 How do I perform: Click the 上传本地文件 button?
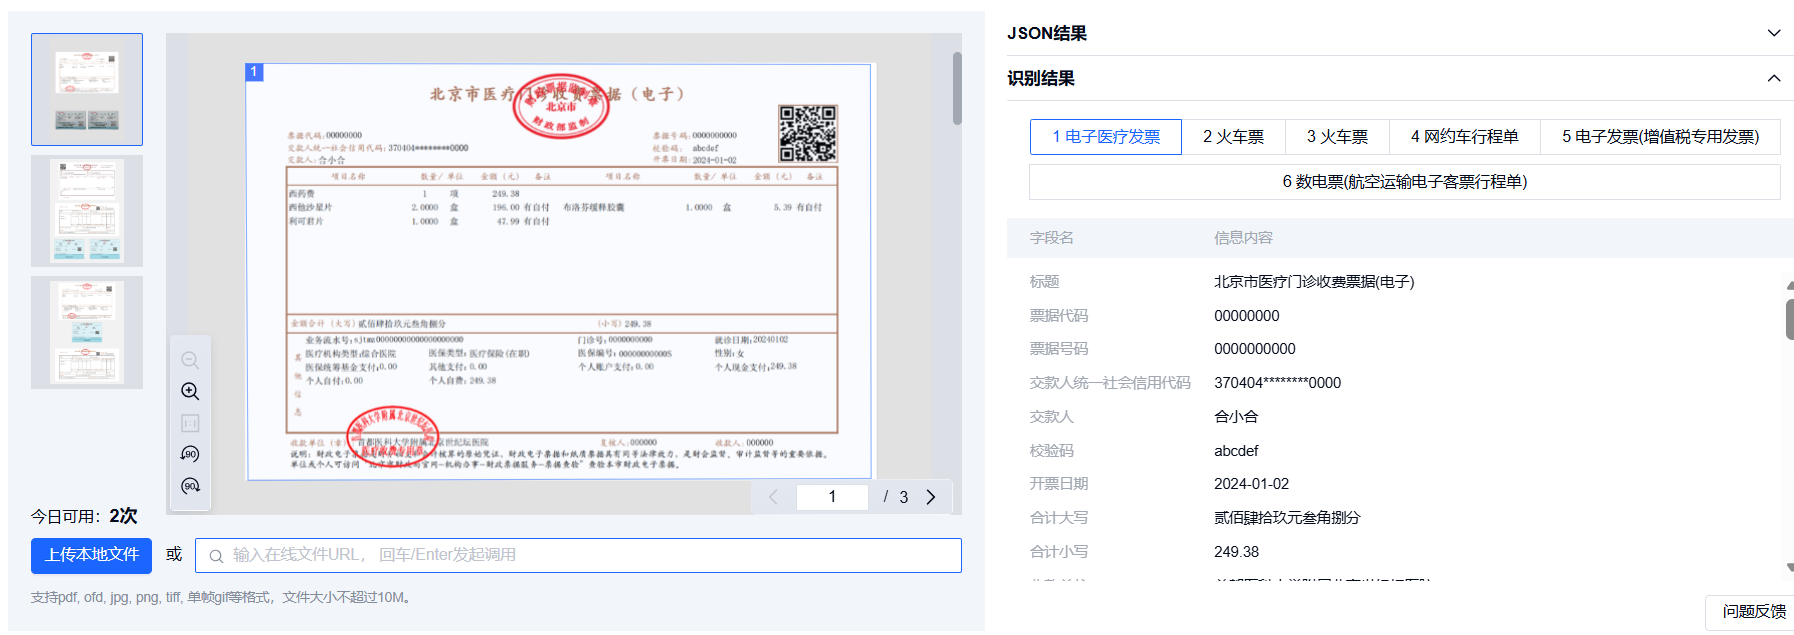[x=91, y=555]
